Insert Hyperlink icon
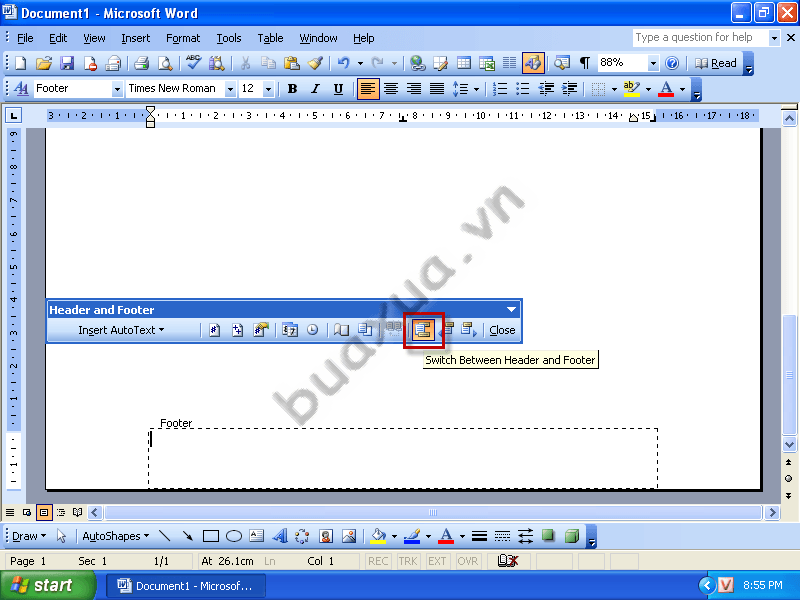This screenshot has height=600, width=800. coord(418,63)
